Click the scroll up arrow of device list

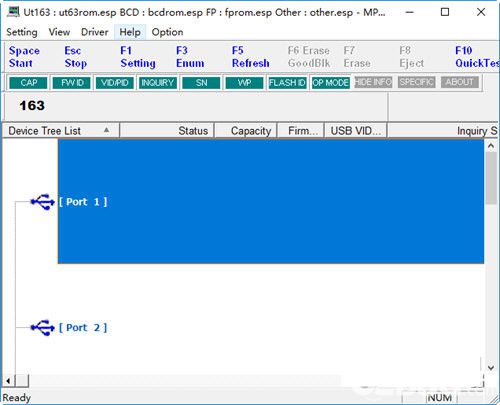pos(491,146)
